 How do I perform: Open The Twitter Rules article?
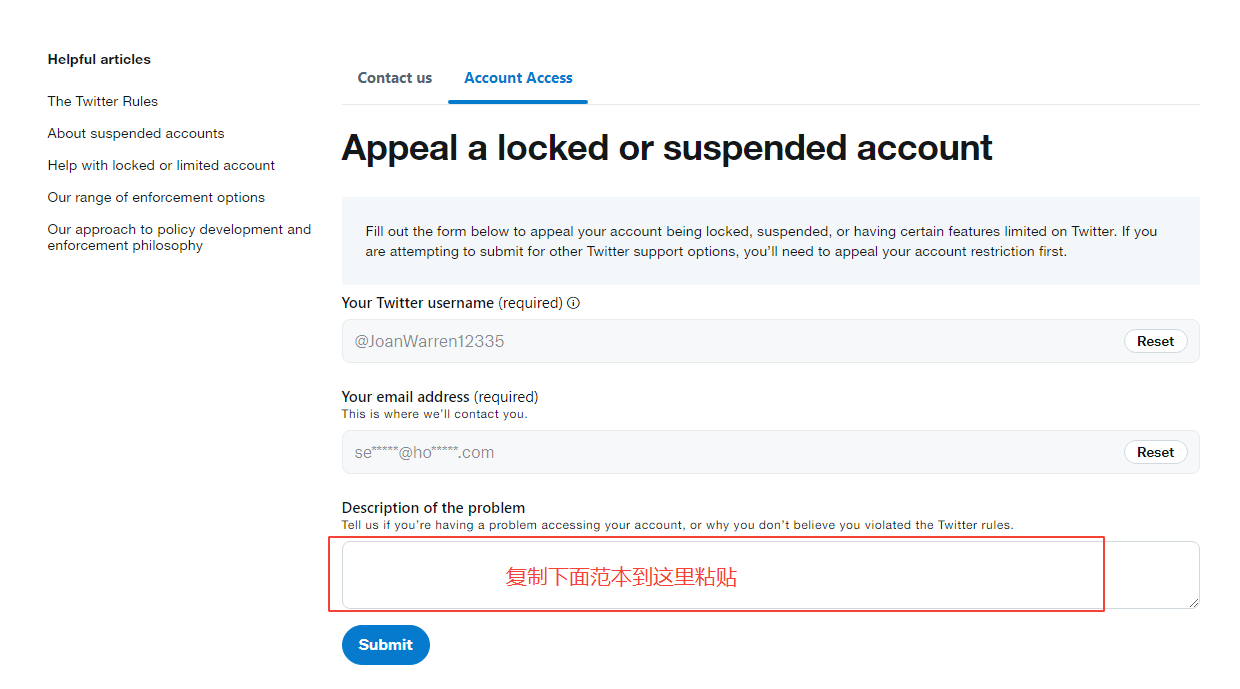[103, 101]
